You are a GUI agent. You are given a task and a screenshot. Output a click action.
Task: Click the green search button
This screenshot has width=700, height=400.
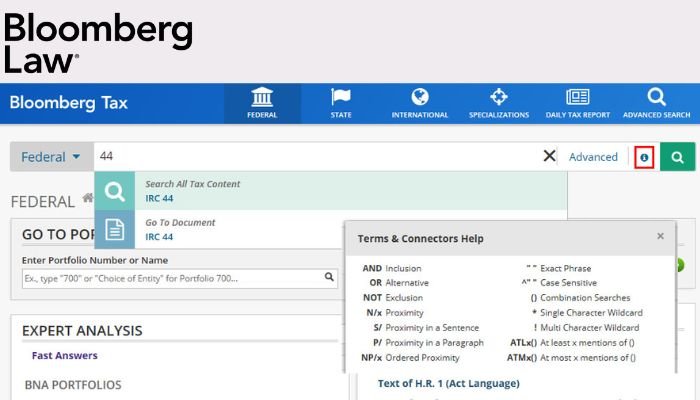coord(678,157)
